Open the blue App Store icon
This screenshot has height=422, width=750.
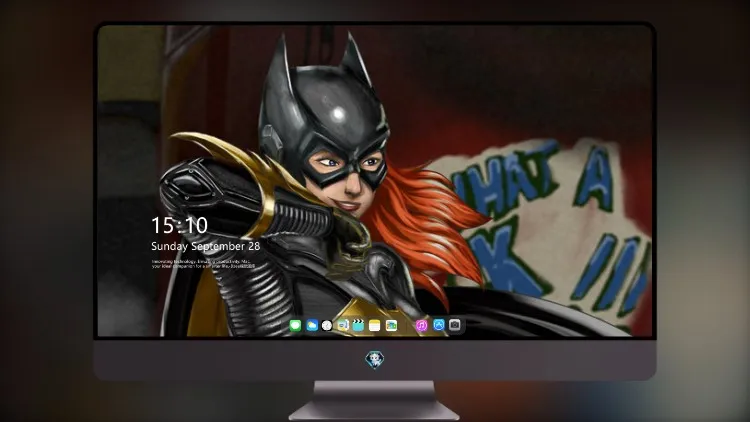coord(439,325)
